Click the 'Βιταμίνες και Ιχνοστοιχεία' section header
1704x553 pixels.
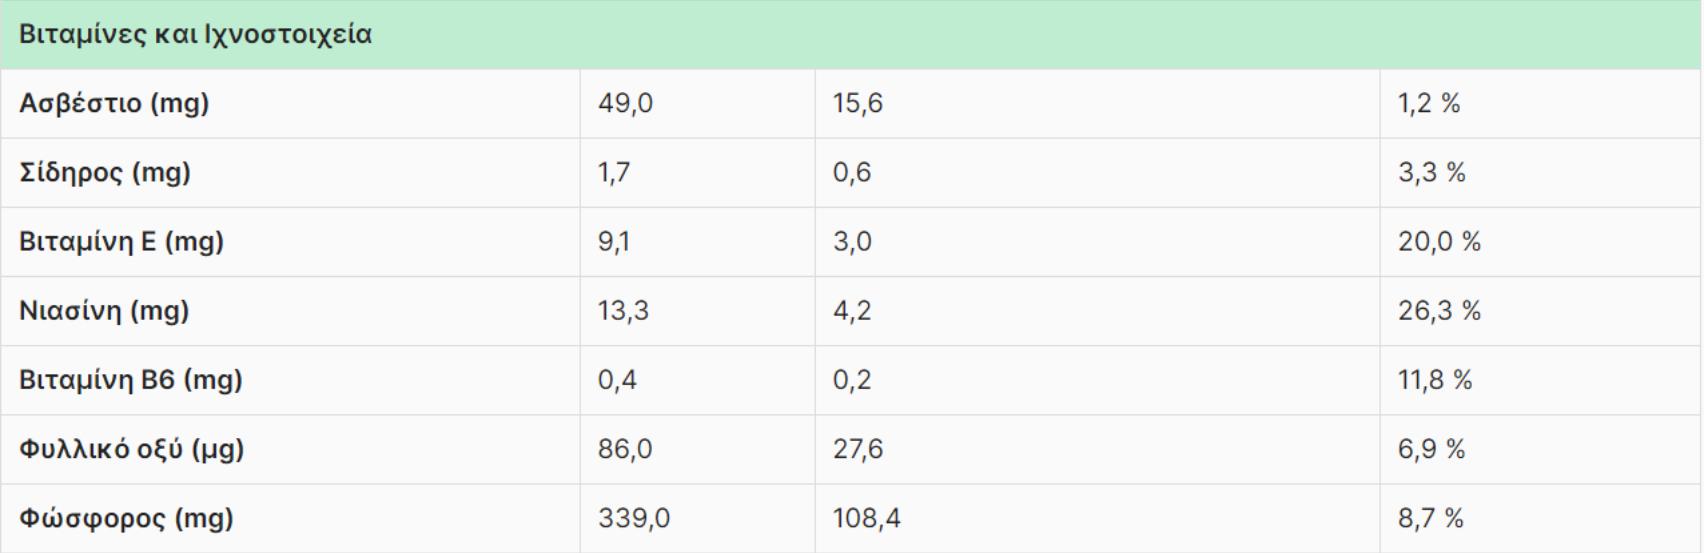(x=196, y=35)
